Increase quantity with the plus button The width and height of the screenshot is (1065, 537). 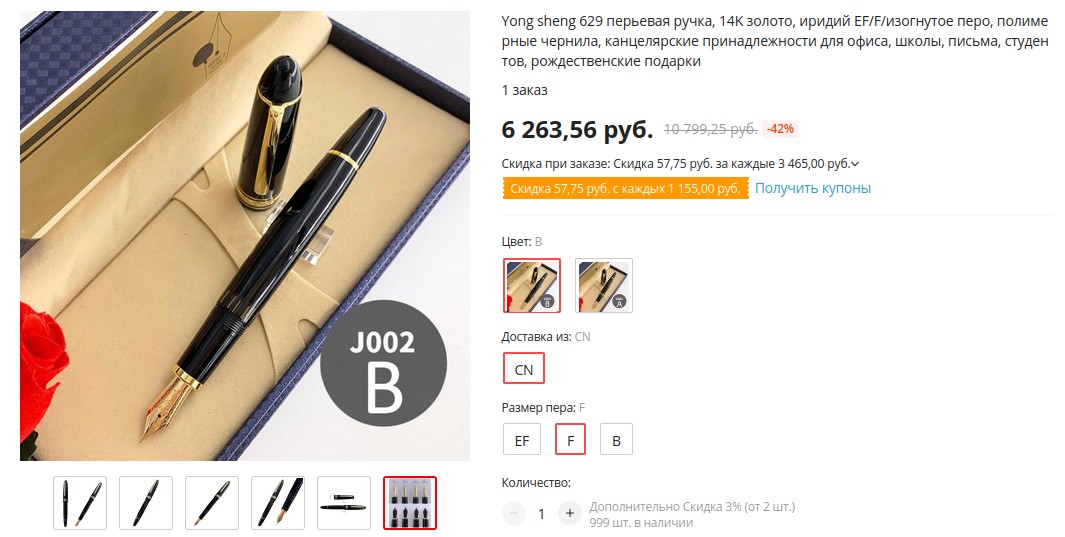(x=570, y=513)
